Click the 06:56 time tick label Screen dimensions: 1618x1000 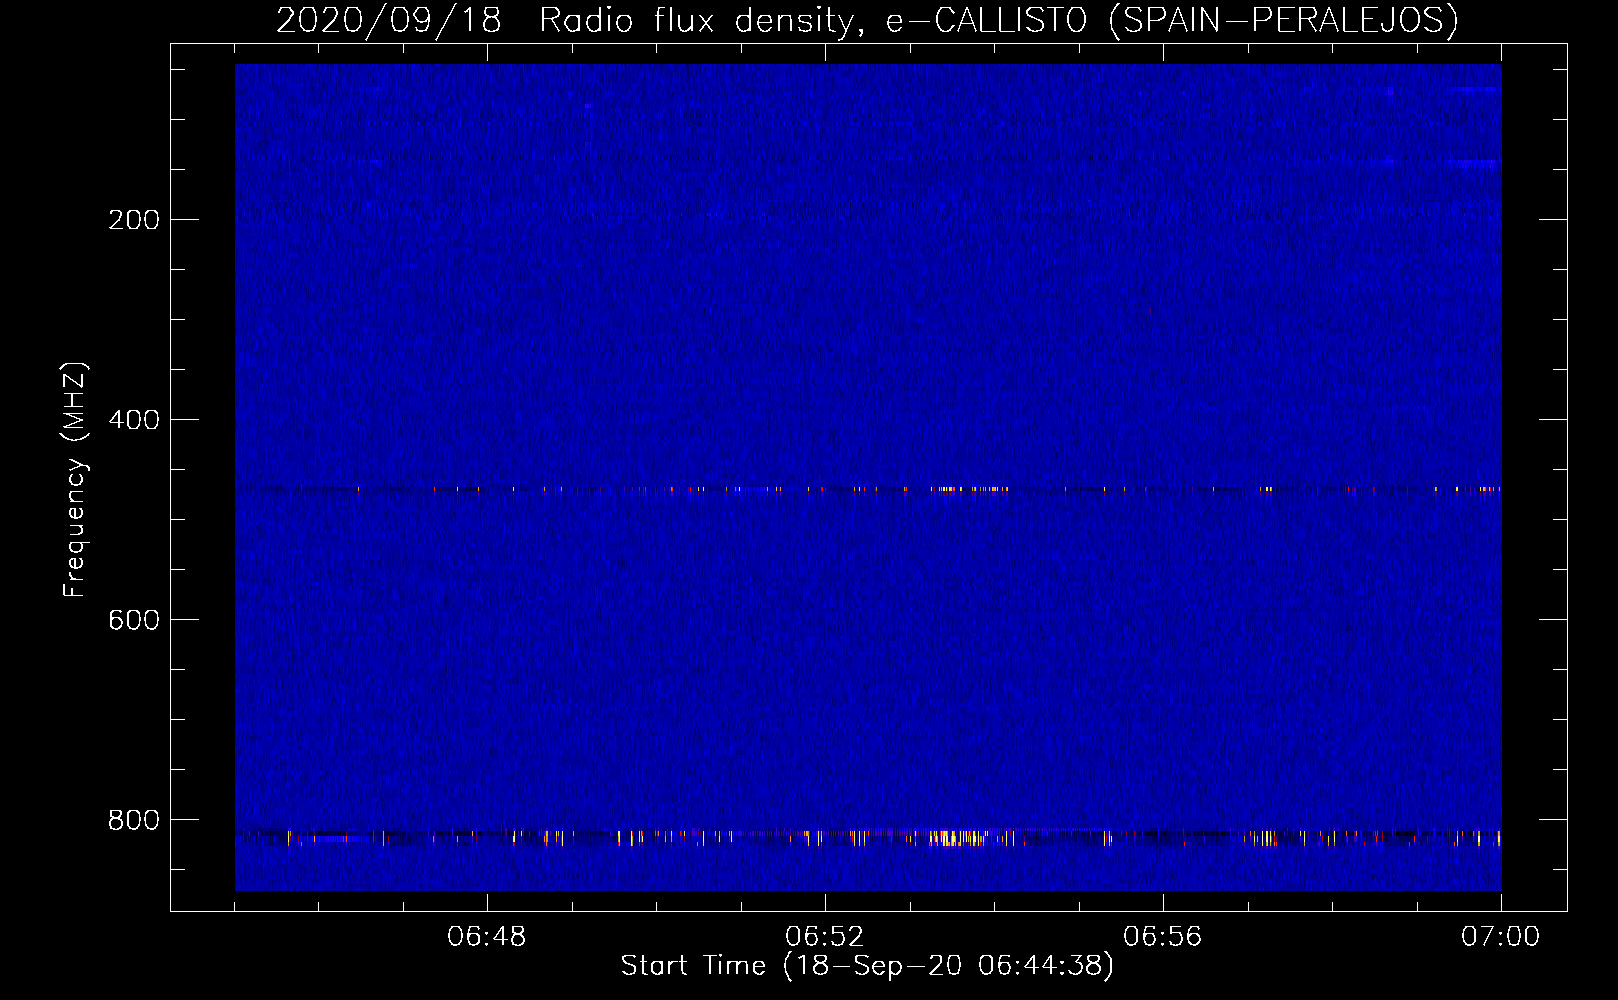tap(1163, 937)
